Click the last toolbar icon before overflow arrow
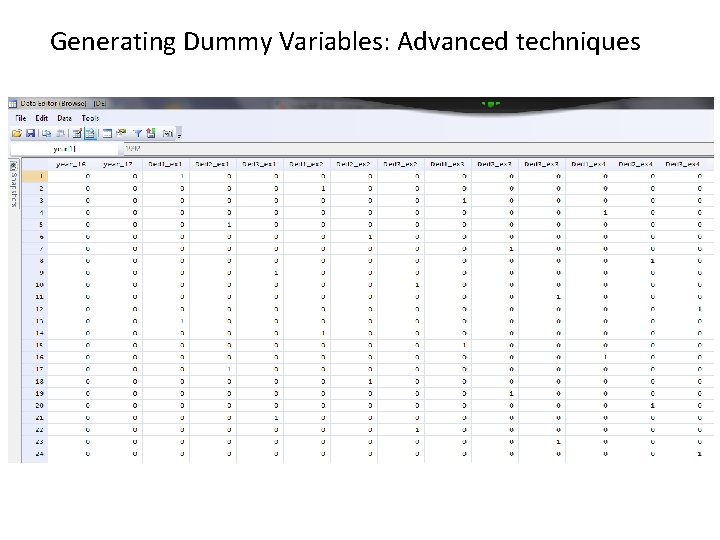Viewport: 720px width, 540px height. click(x=168, y=134)
